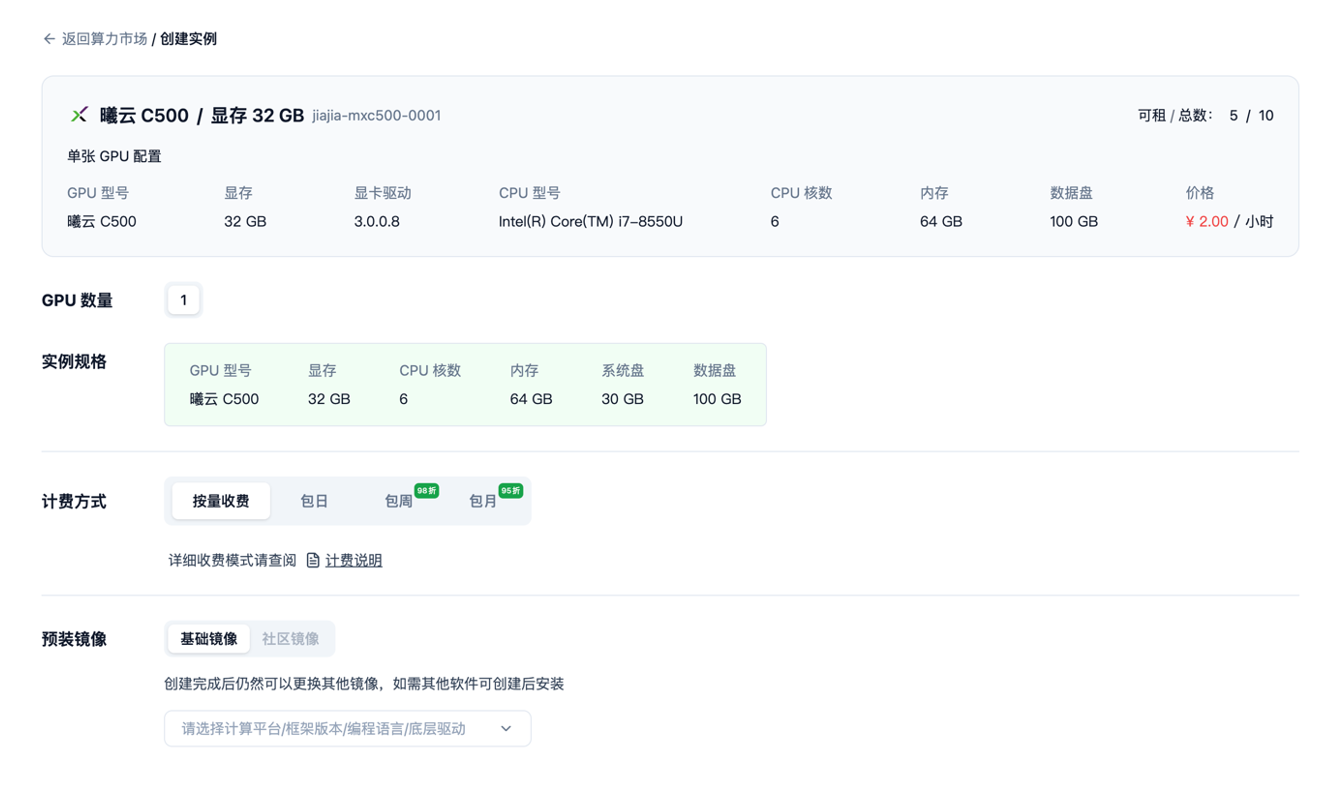Click the 显卡驱动 column header

(383, 192)
